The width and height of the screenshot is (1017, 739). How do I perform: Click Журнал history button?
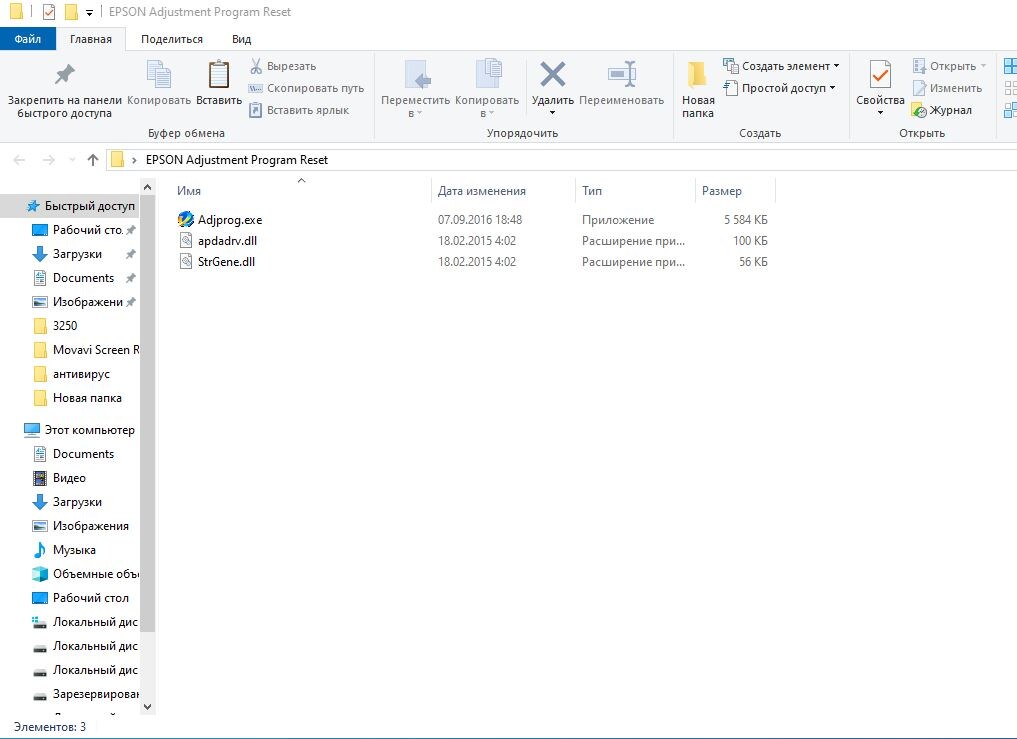pyautogui.click(x=942, y=110)
